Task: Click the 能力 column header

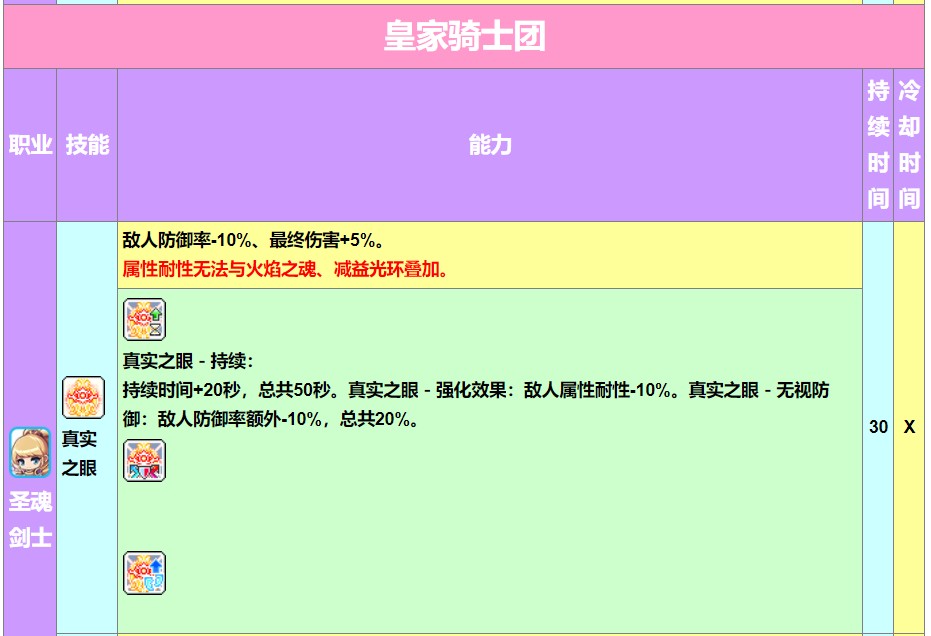Action: (489, 145)
